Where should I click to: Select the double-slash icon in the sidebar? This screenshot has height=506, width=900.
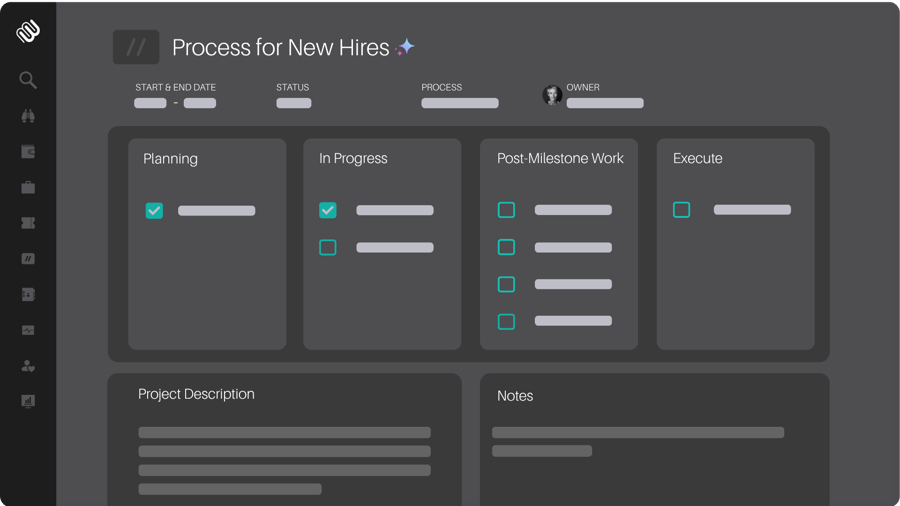28,259
